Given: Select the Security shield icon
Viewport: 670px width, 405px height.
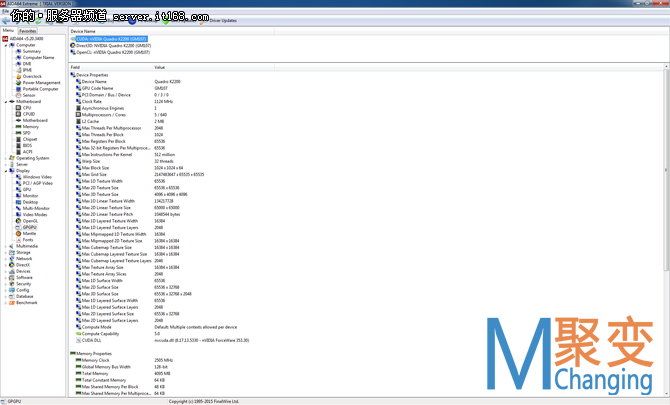Looking at the screenshot, I should pos(12,284).
